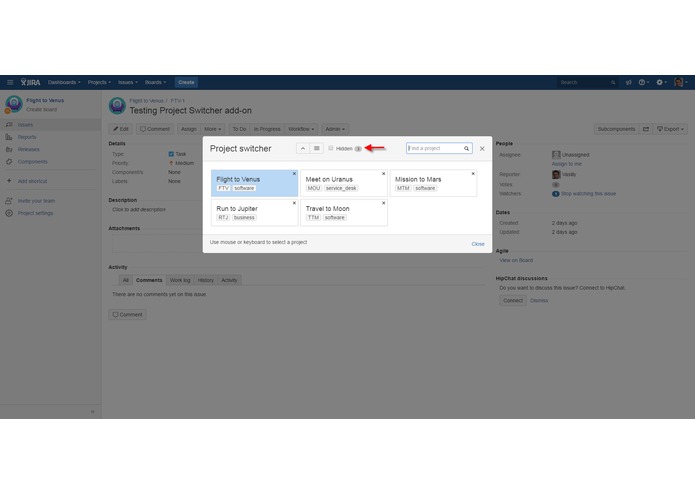Click Assign to me link
Image resolution: width=695 pixels, height=494 pixels.
566,164
